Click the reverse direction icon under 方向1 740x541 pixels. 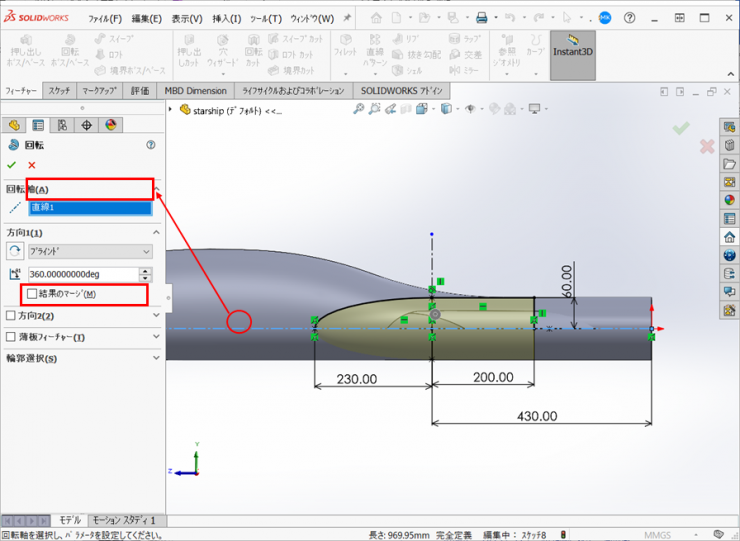[15, 252]
